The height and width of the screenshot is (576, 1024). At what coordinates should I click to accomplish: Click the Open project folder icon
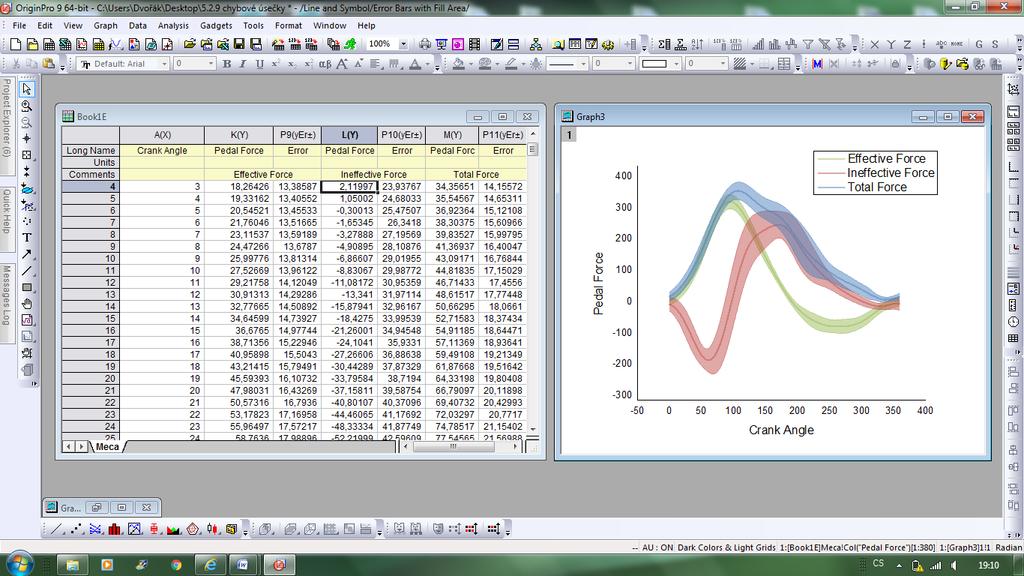pos(189,44)
